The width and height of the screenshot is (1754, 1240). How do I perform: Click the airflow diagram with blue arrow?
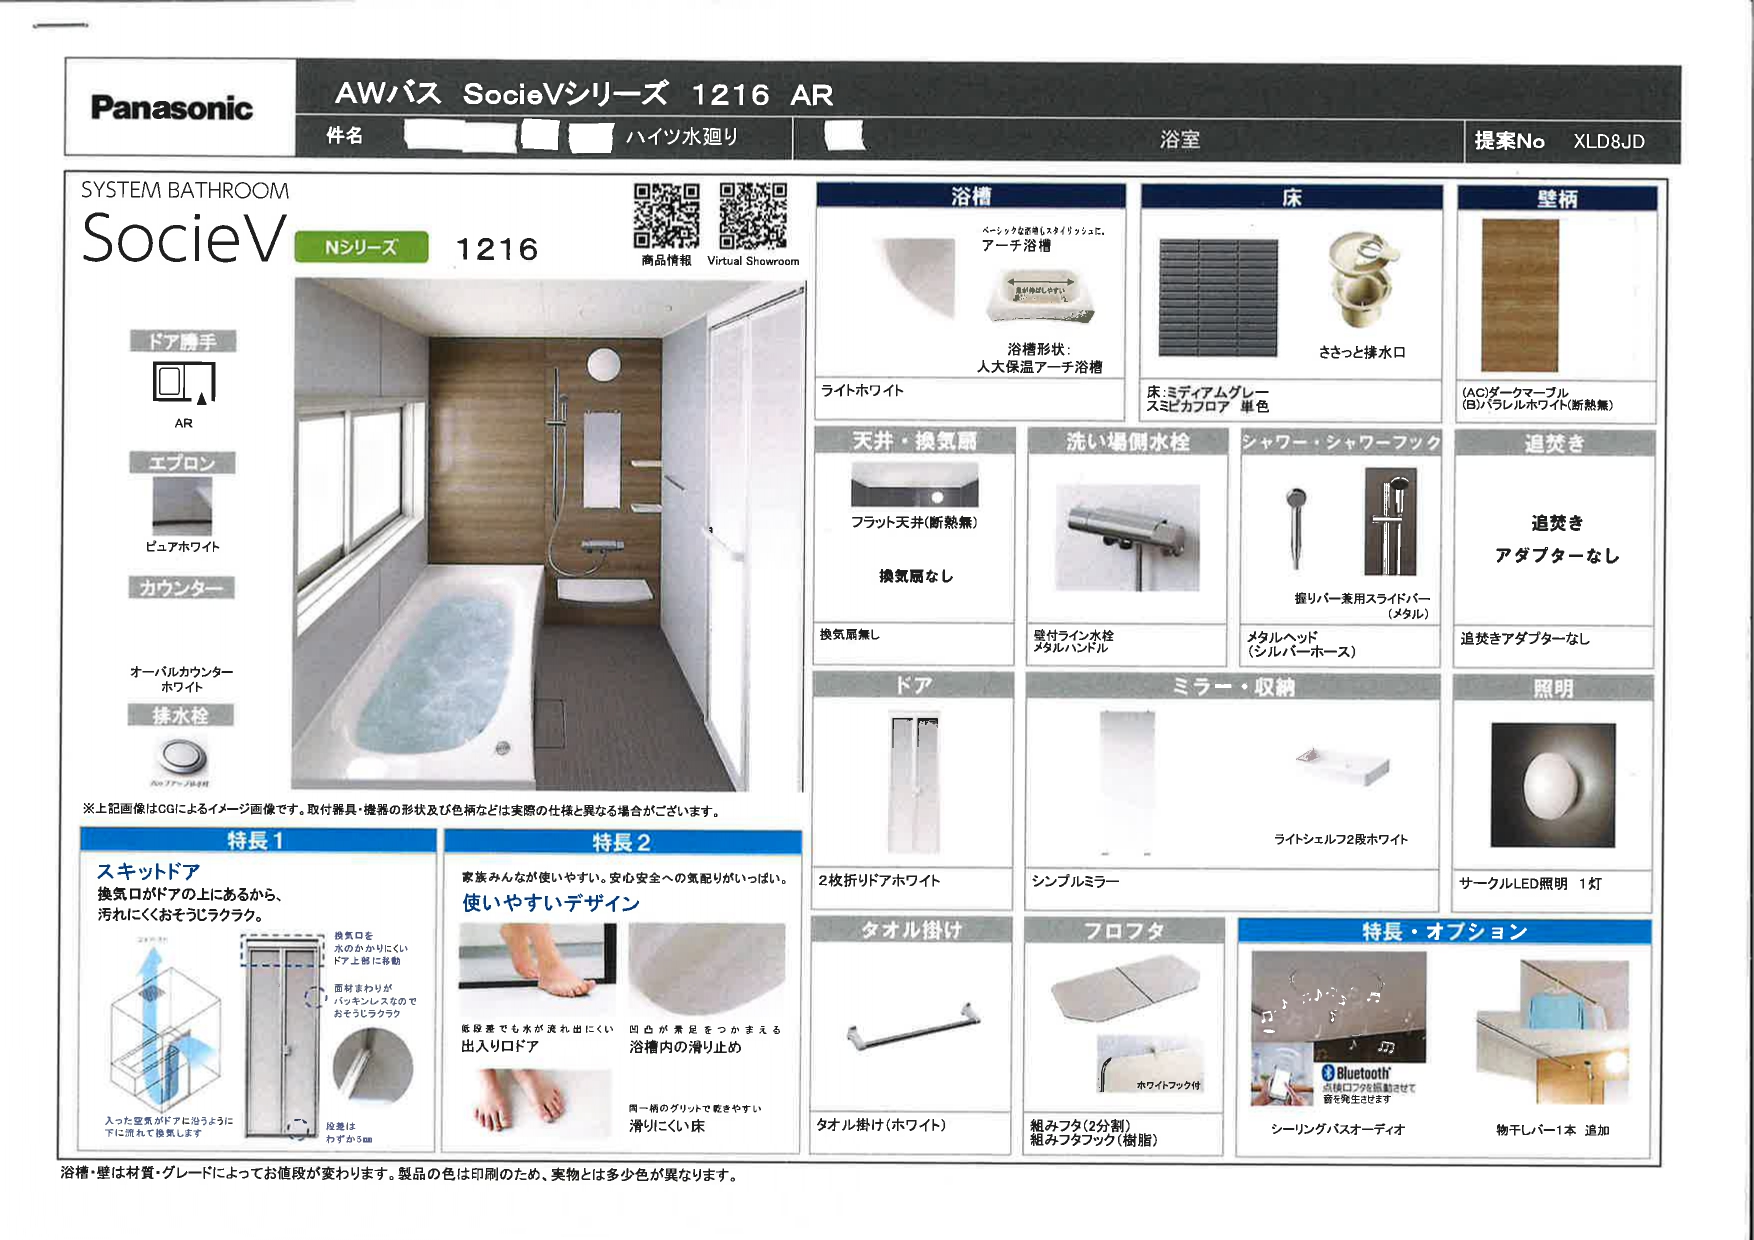point(165,1025)
